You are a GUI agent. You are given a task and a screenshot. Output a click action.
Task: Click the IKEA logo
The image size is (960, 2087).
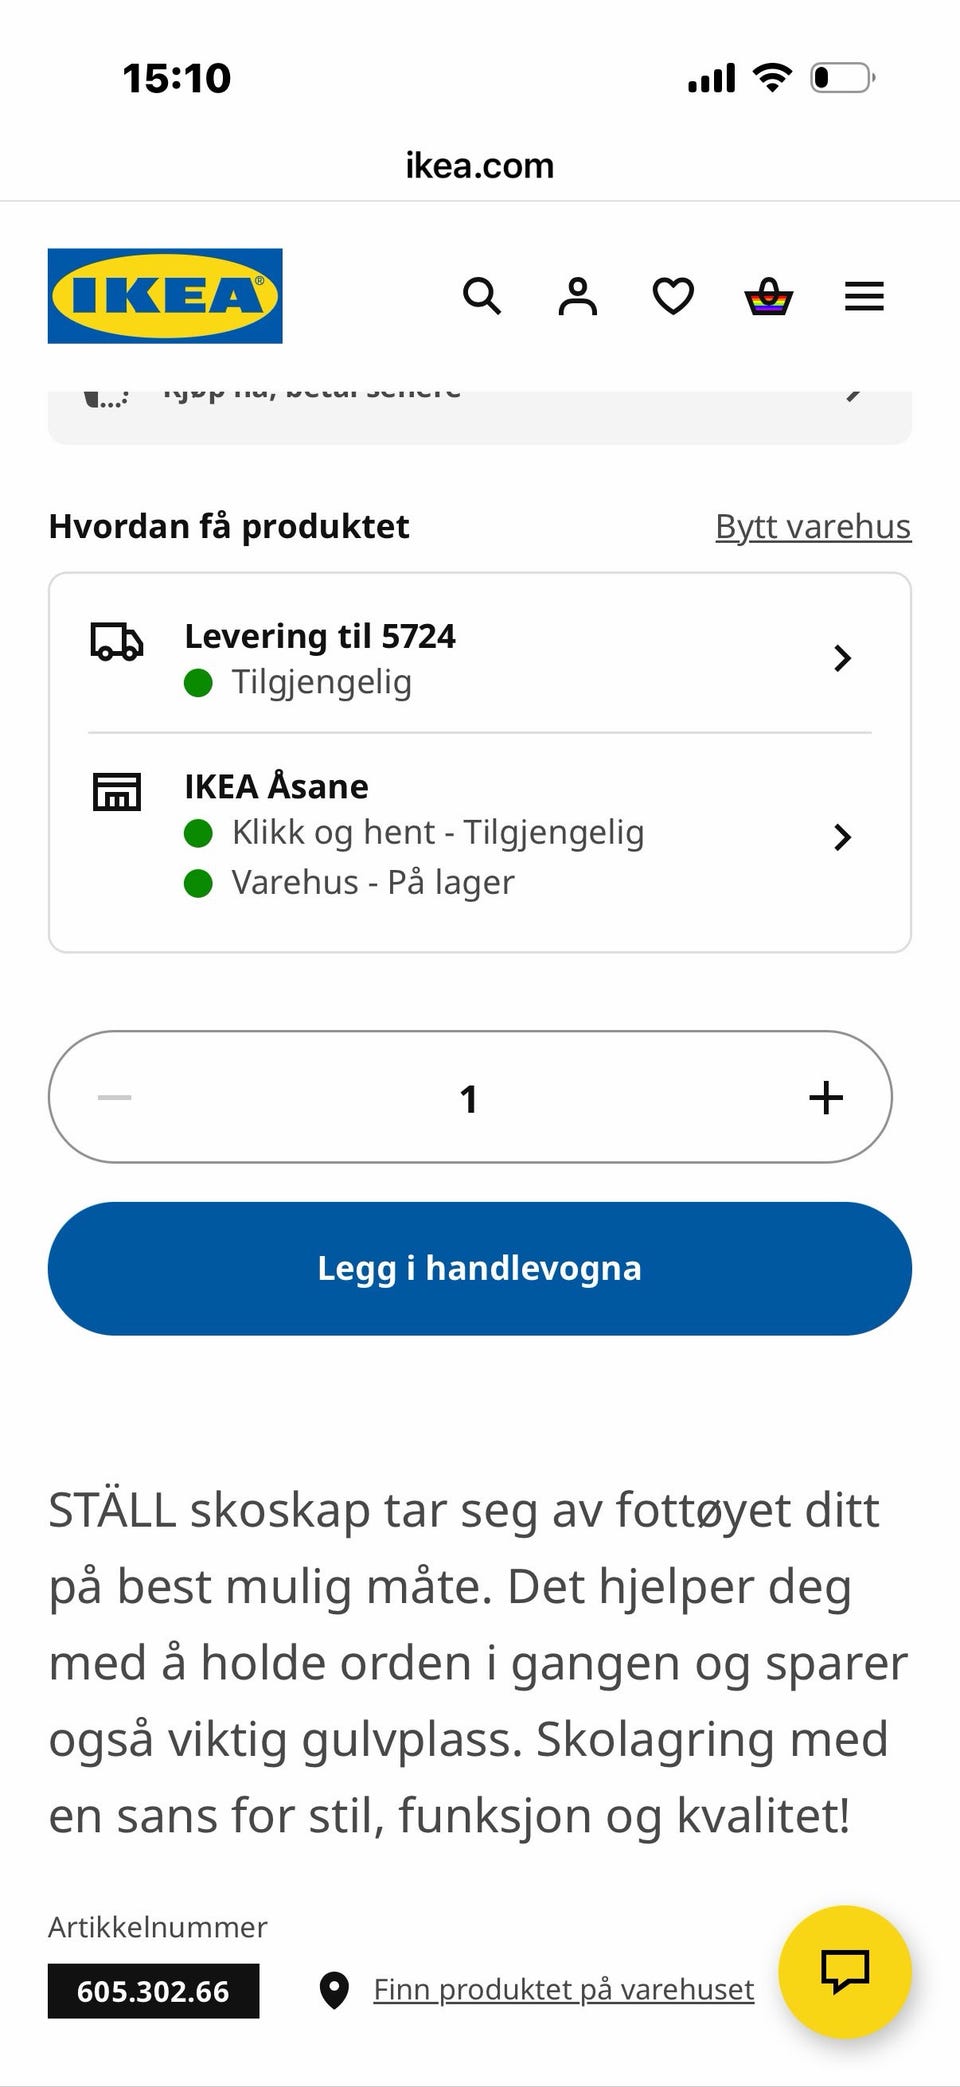[x=165, y=296]
